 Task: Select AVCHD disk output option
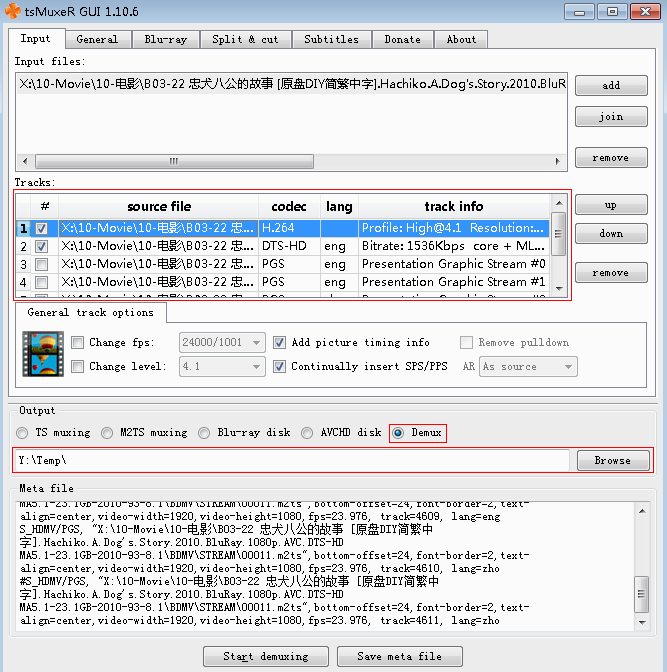coord(307,433)
